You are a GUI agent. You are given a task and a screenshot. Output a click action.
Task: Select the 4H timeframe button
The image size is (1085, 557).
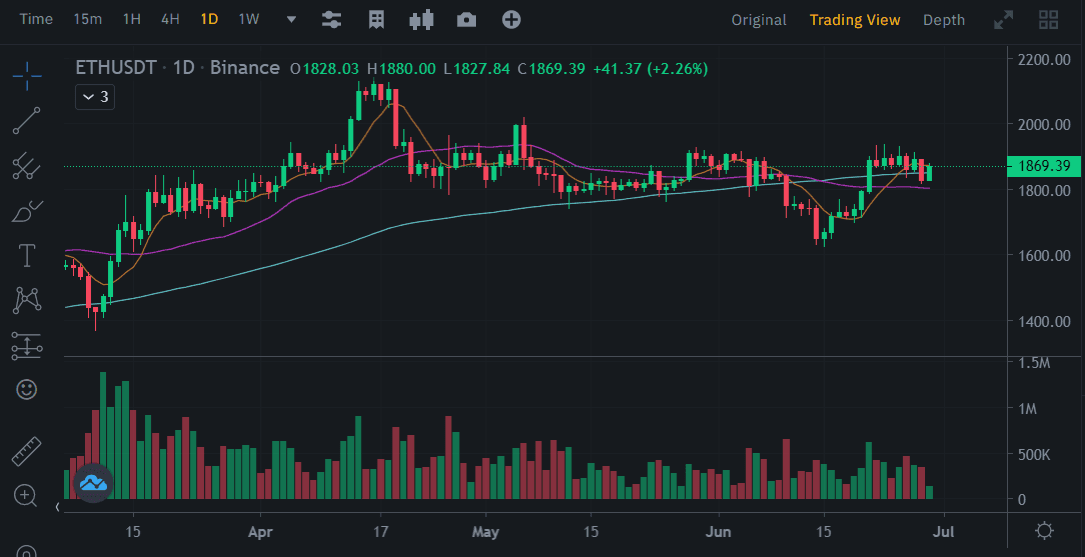pos(170,20)
